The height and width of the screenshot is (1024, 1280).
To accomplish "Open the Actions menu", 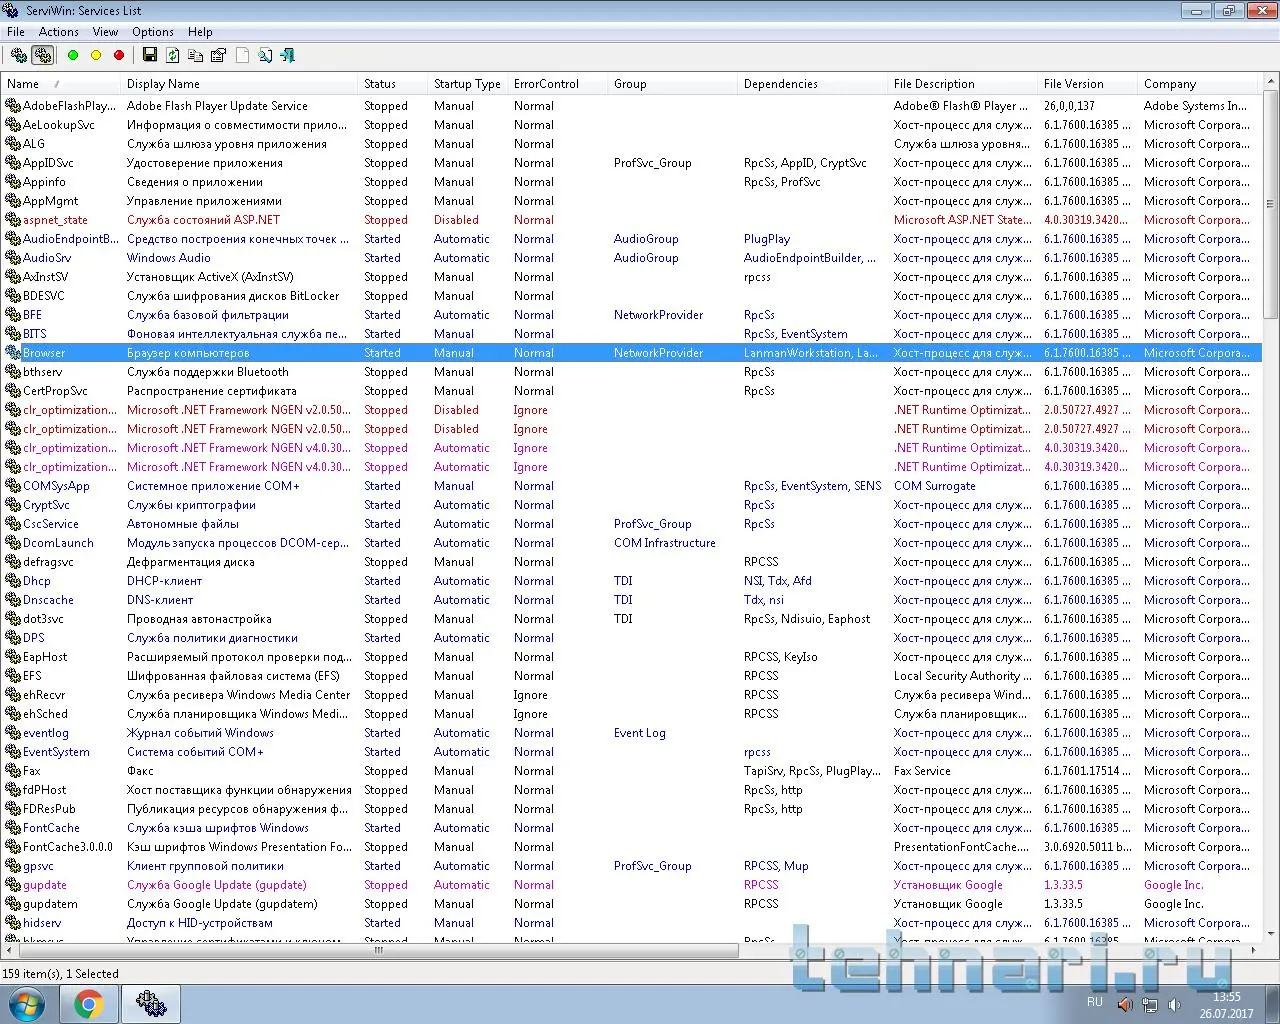I will pos(59,32).
